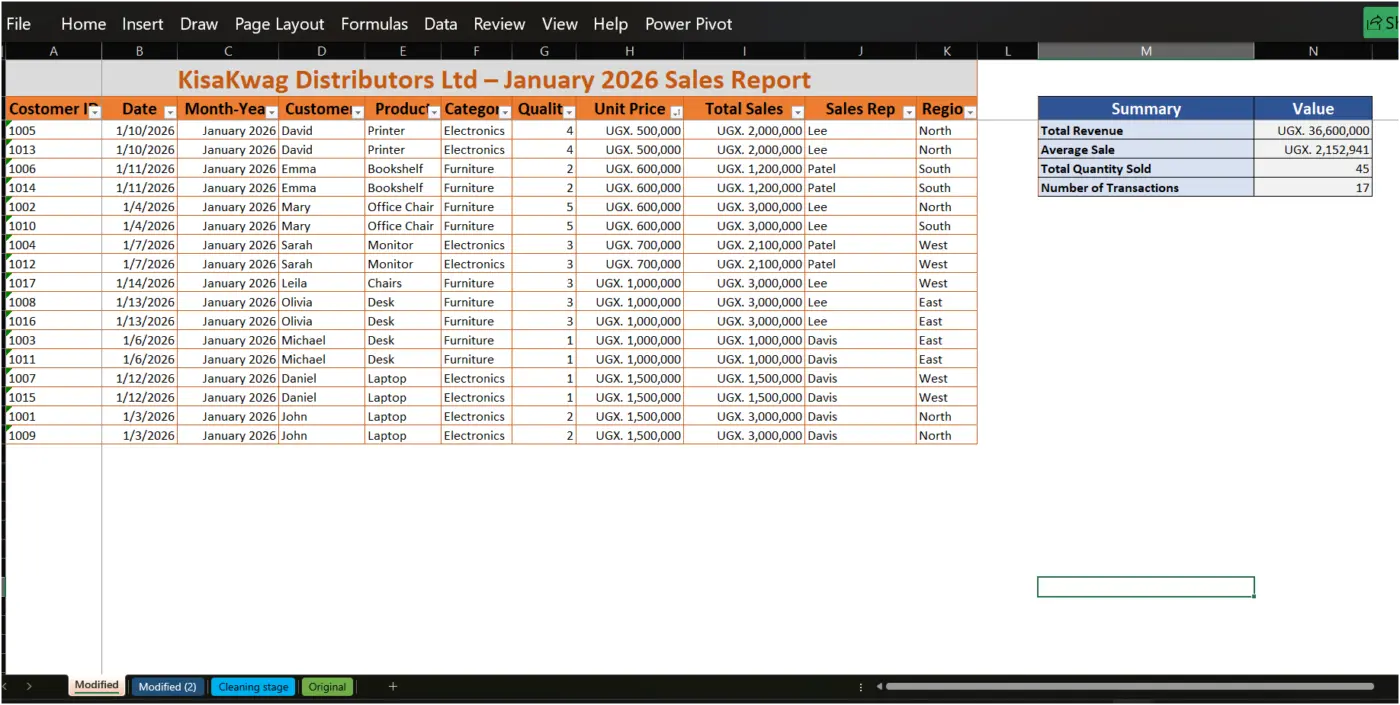Select the Total Revenue label cell

click(x=1146, y=131)
